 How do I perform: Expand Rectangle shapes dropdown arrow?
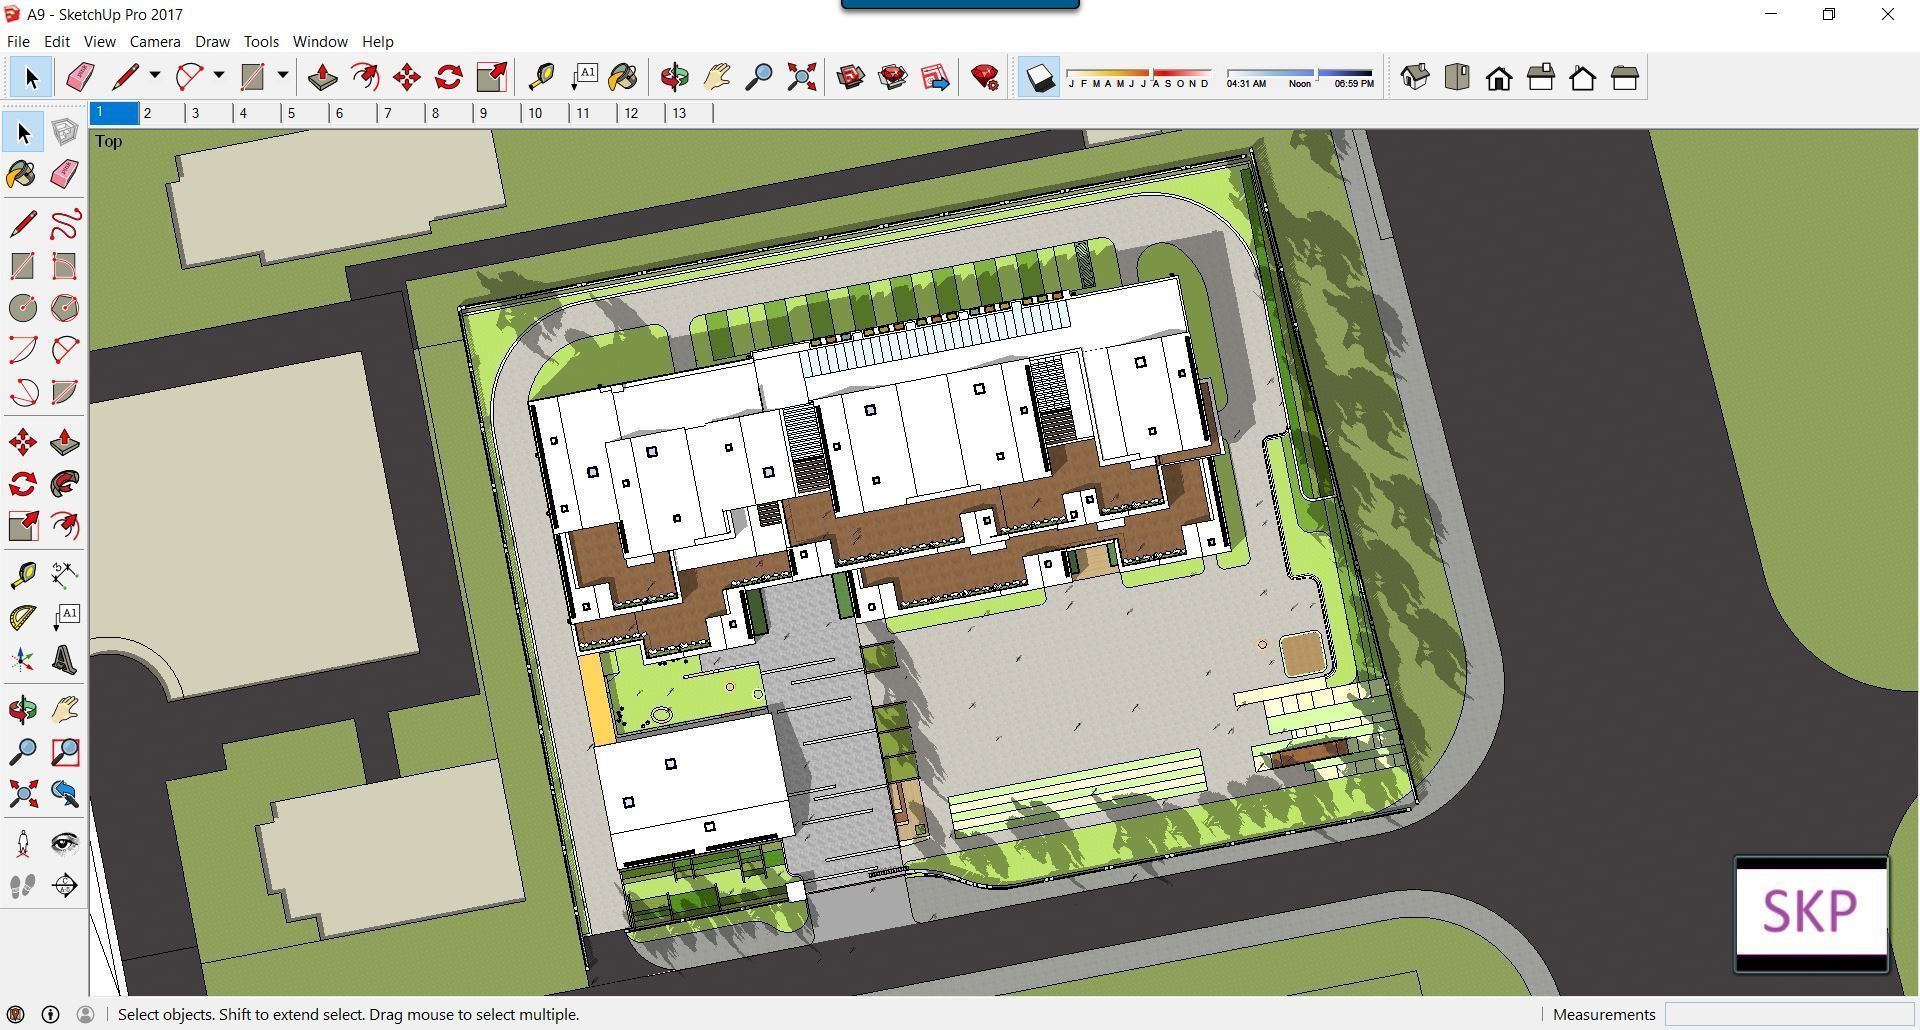point(282,76)
